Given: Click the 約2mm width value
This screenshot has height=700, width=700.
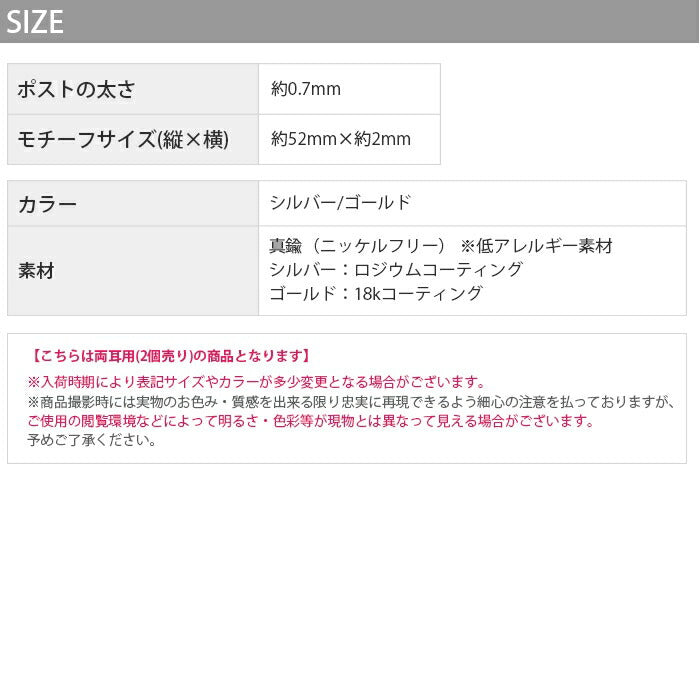Looking at the screenshot, I should click(384, 139).
